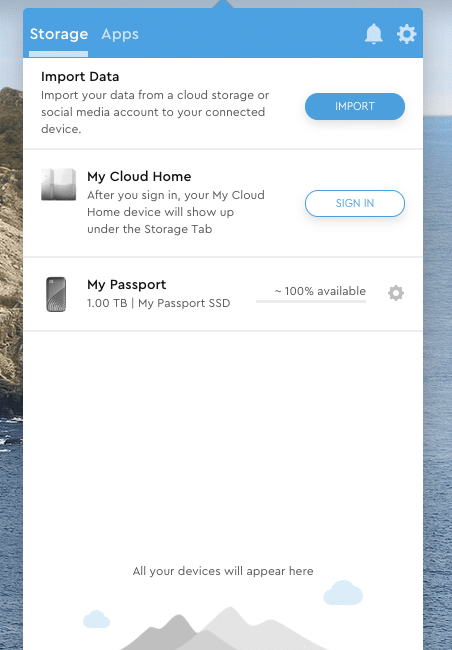The image size is (452, 650).
Task: Open the notifications bell icon
Action: pos(374,34)
